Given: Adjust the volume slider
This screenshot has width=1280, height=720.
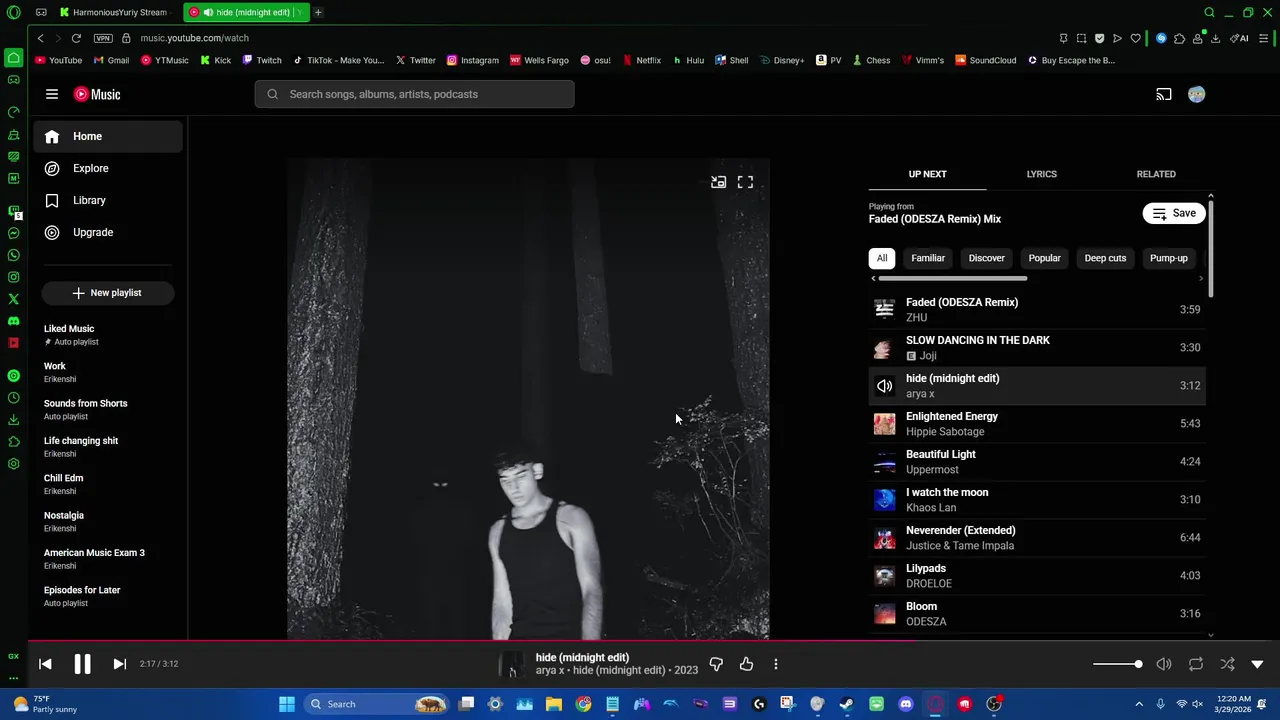Looking at the screenshot, I should coord(1118,664).
